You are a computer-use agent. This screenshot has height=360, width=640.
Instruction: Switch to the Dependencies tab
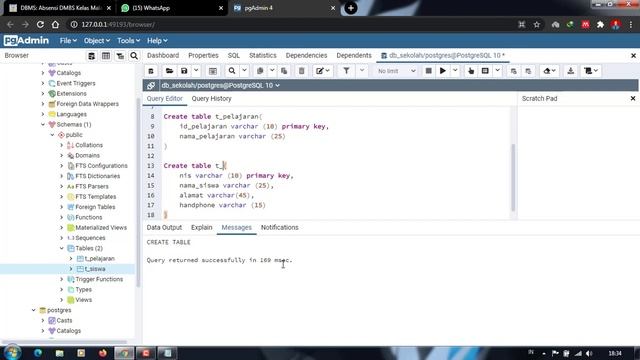306,56
